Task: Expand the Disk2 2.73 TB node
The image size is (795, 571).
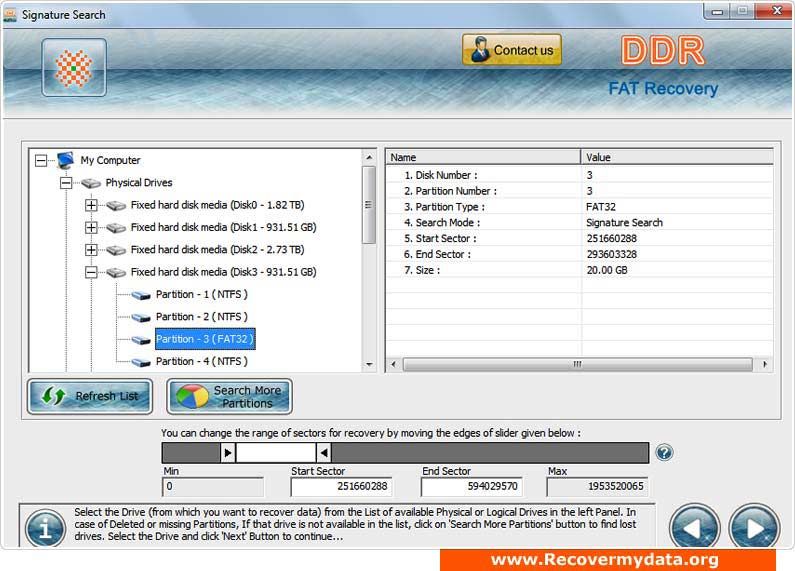Action: click(91, 250)
